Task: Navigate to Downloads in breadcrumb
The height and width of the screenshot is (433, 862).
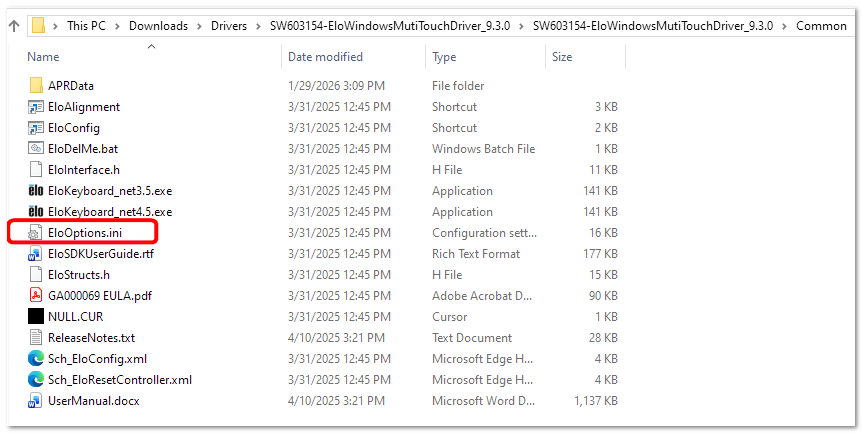Action: pyautogui.click(x=158, y=26)
